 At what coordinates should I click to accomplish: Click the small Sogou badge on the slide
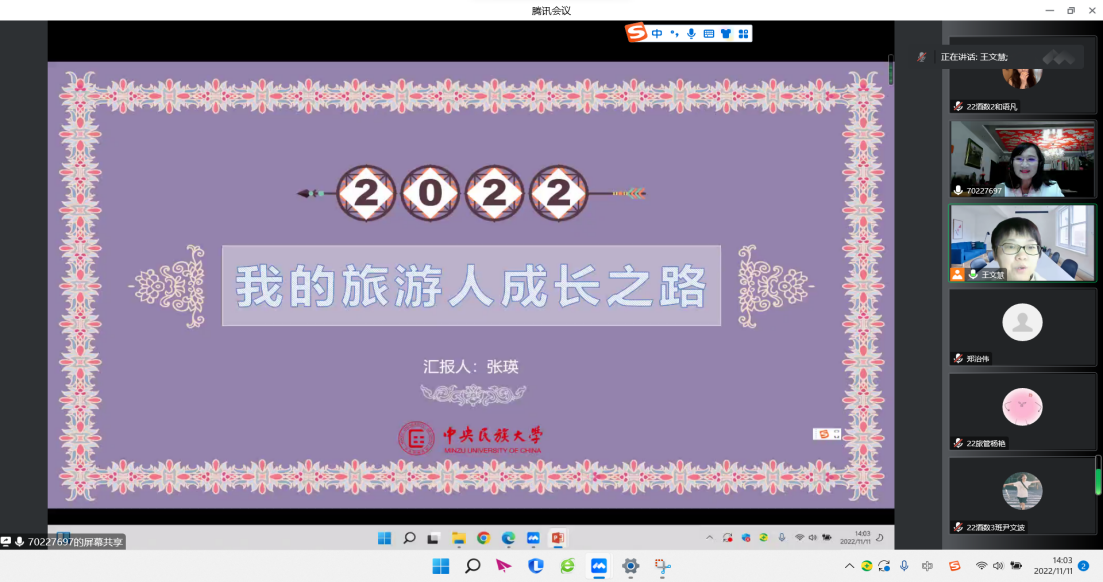(x=827, y=434)
